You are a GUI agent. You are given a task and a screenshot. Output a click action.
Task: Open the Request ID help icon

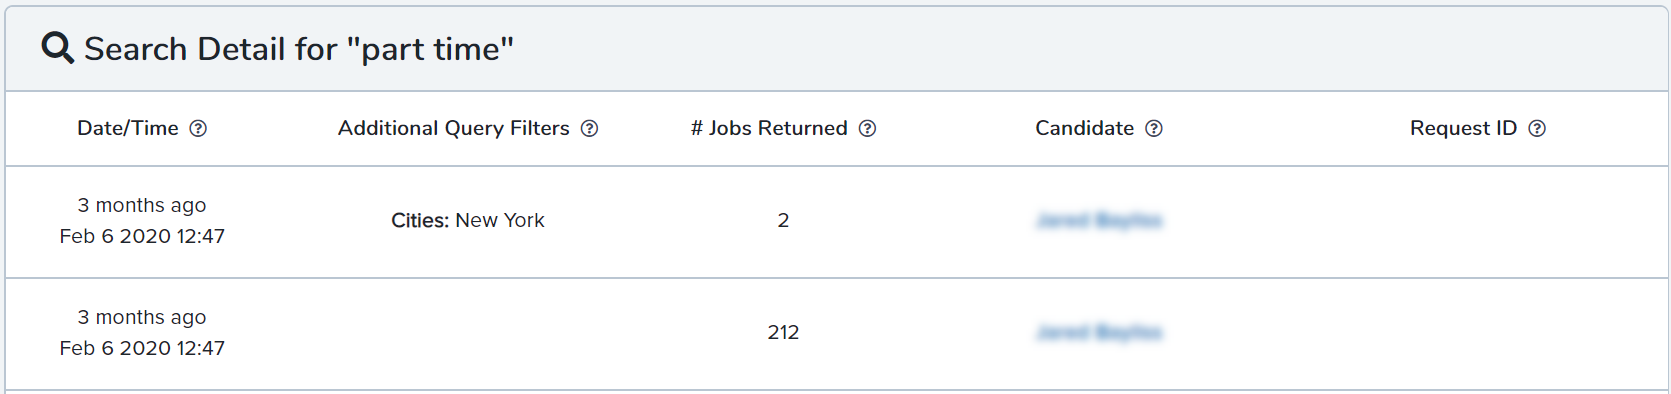click(1537, 128)
